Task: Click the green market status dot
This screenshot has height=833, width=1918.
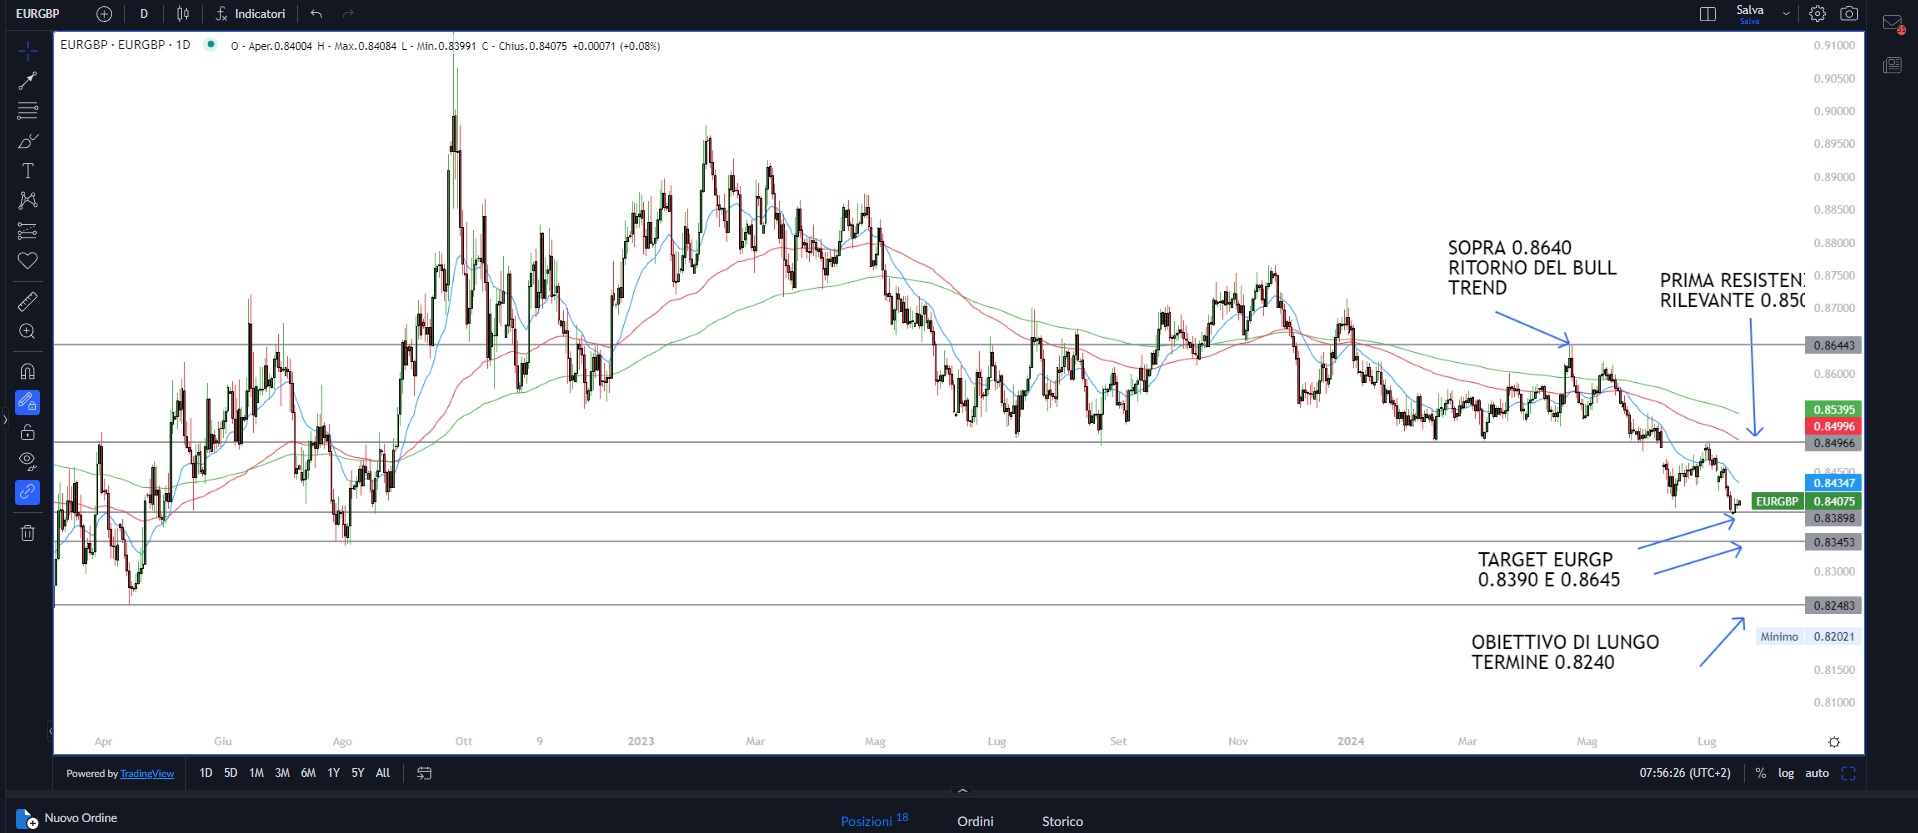Action: click(x=211, y=44)
